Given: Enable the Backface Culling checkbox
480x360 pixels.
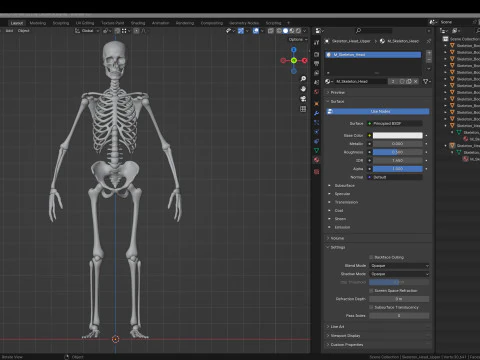Looking at the screenshot, I should (x=371, y=257).
